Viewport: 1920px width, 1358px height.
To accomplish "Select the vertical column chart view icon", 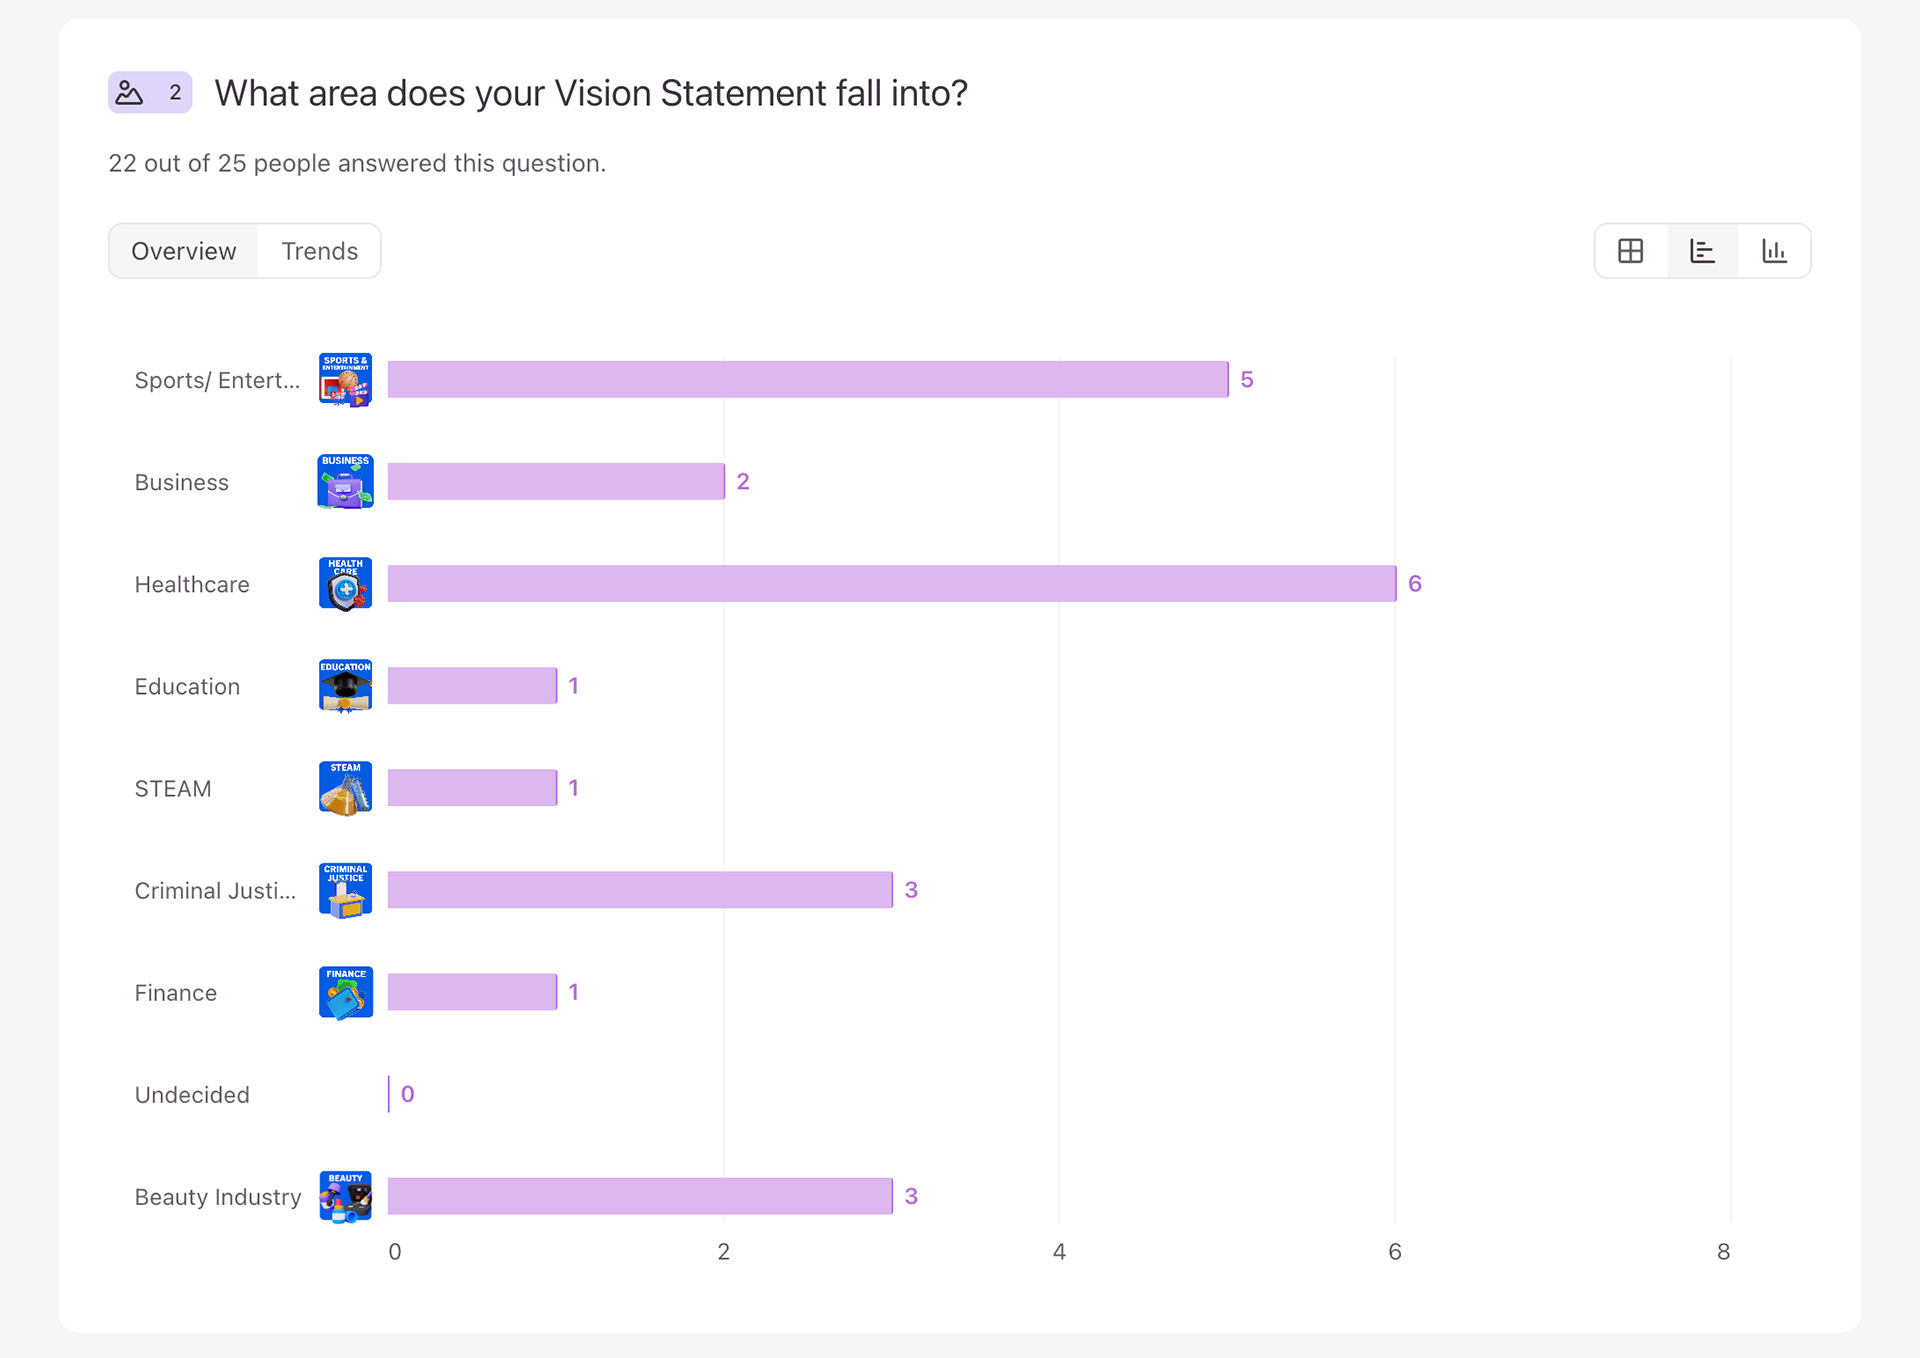I will (x=1774, y=251).
